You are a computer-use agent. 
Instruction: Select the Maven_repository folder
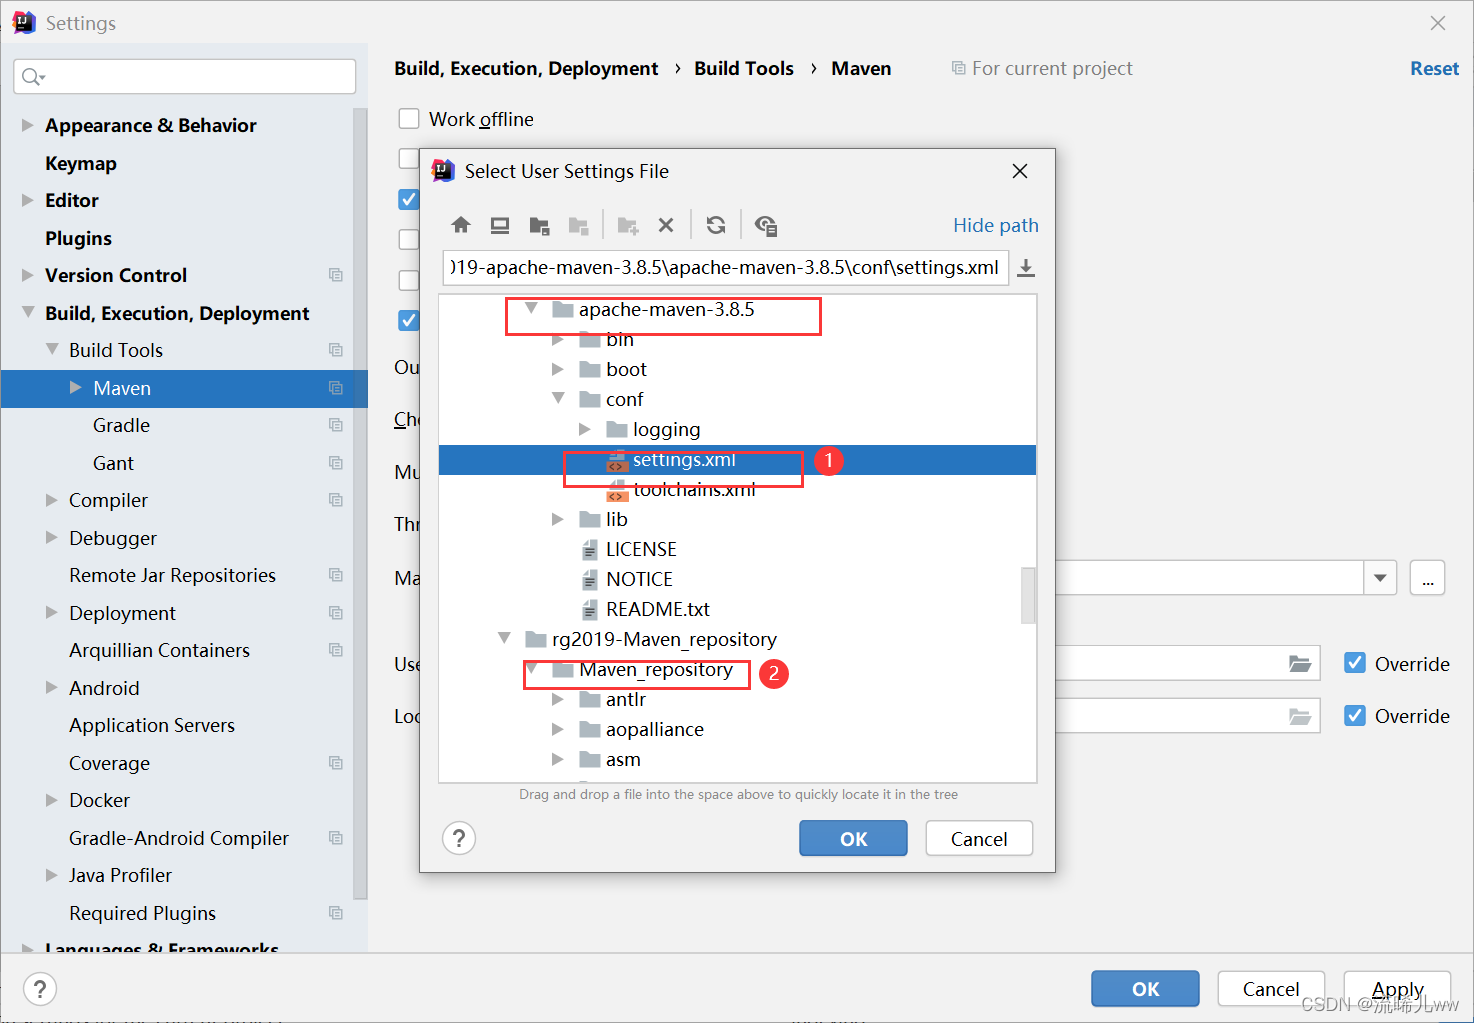656,669
